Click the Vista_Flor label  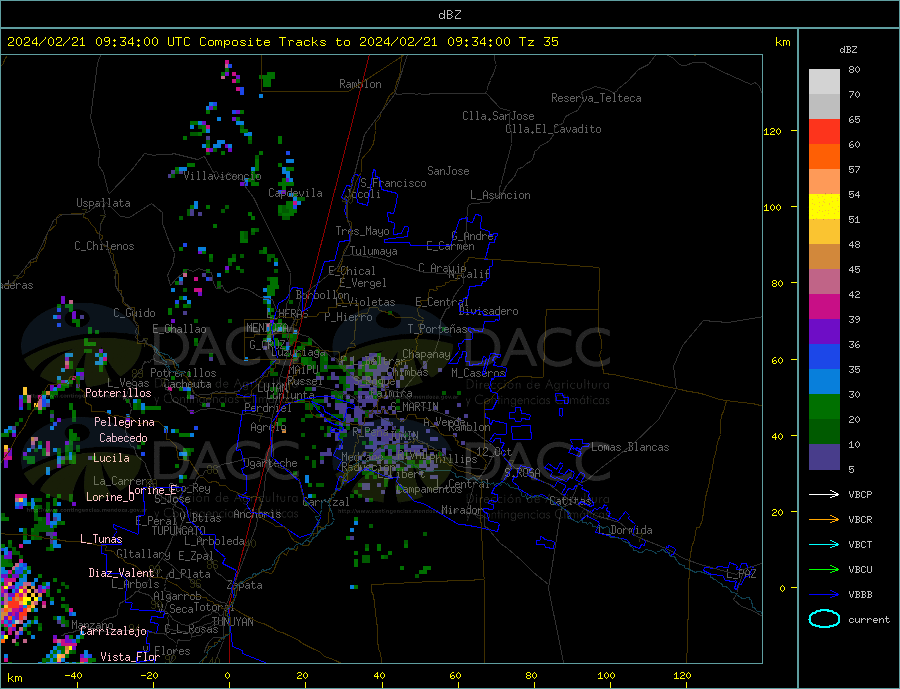coord(130,657)
